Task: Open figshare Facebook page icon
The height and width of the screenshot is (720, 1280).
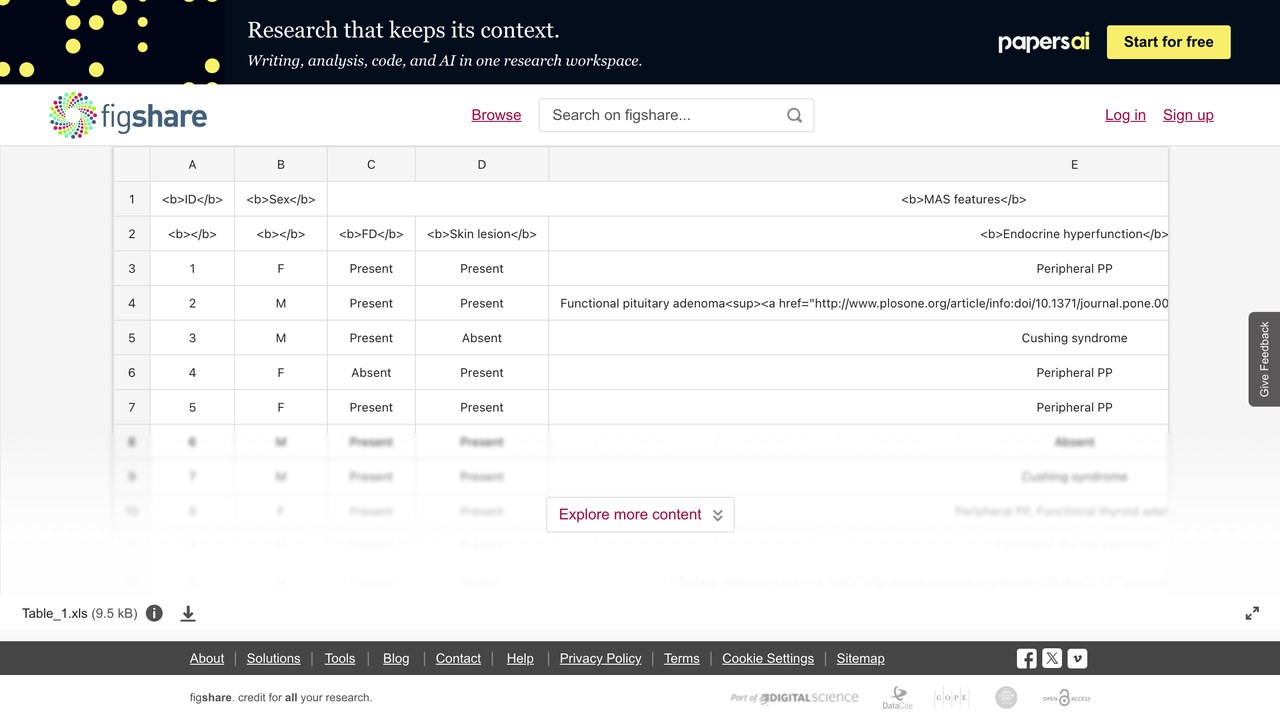Action: pyautogui.click(x=1027, y=658)
